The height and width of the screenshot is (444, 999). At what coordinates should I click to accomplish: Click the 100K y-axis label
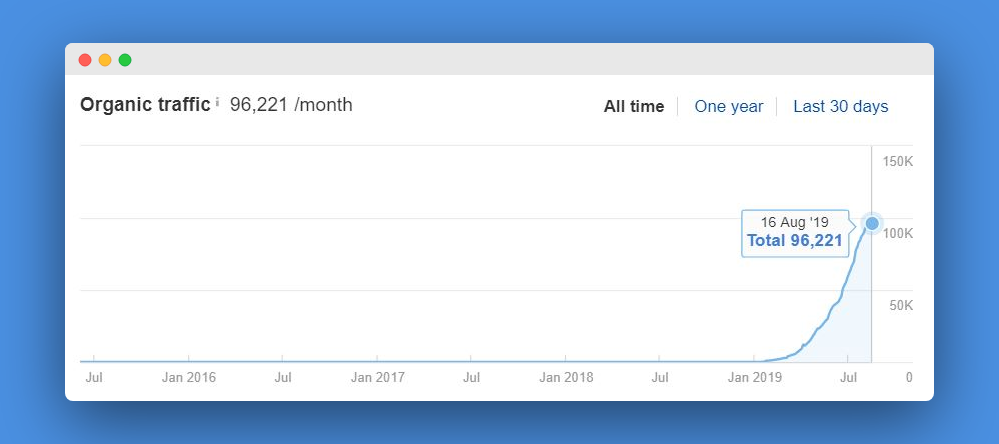tap(897, 234)
